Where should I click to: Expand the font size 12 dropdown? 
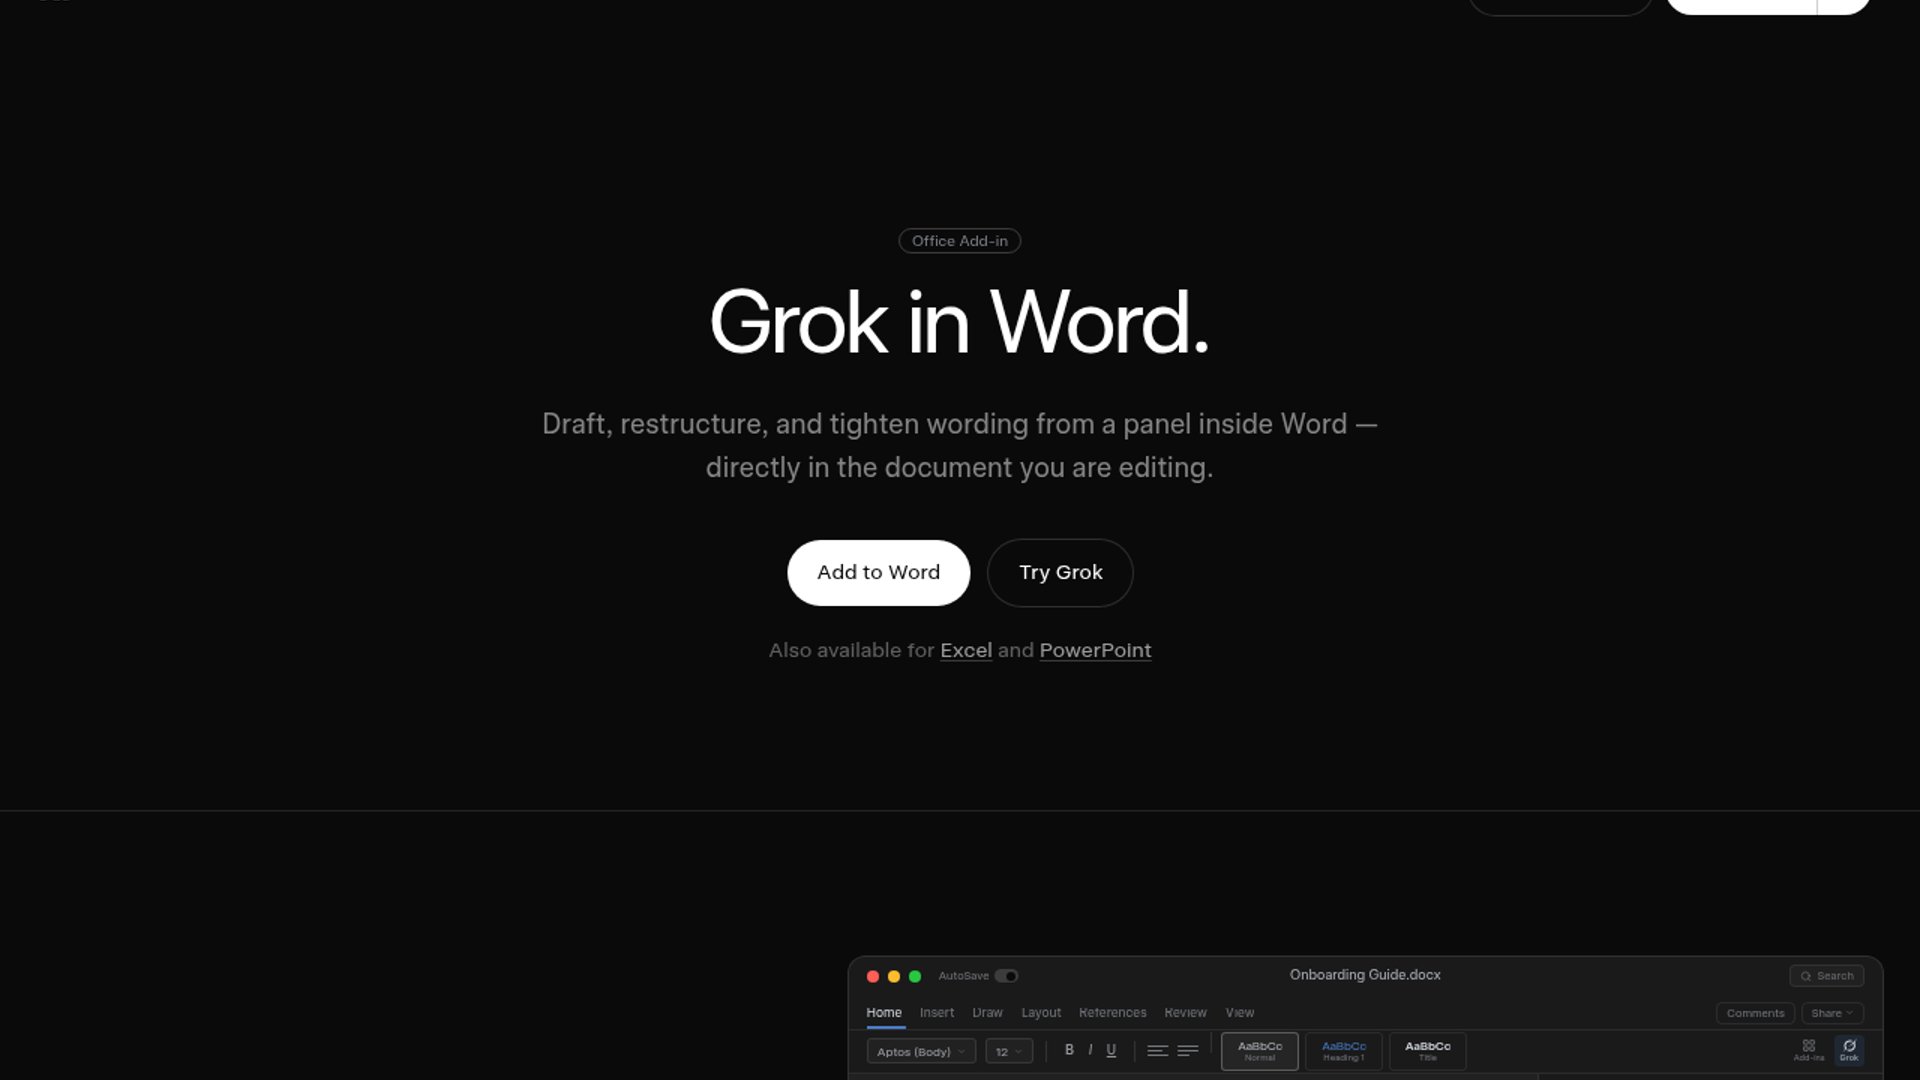click(x=1009, y=1052)
